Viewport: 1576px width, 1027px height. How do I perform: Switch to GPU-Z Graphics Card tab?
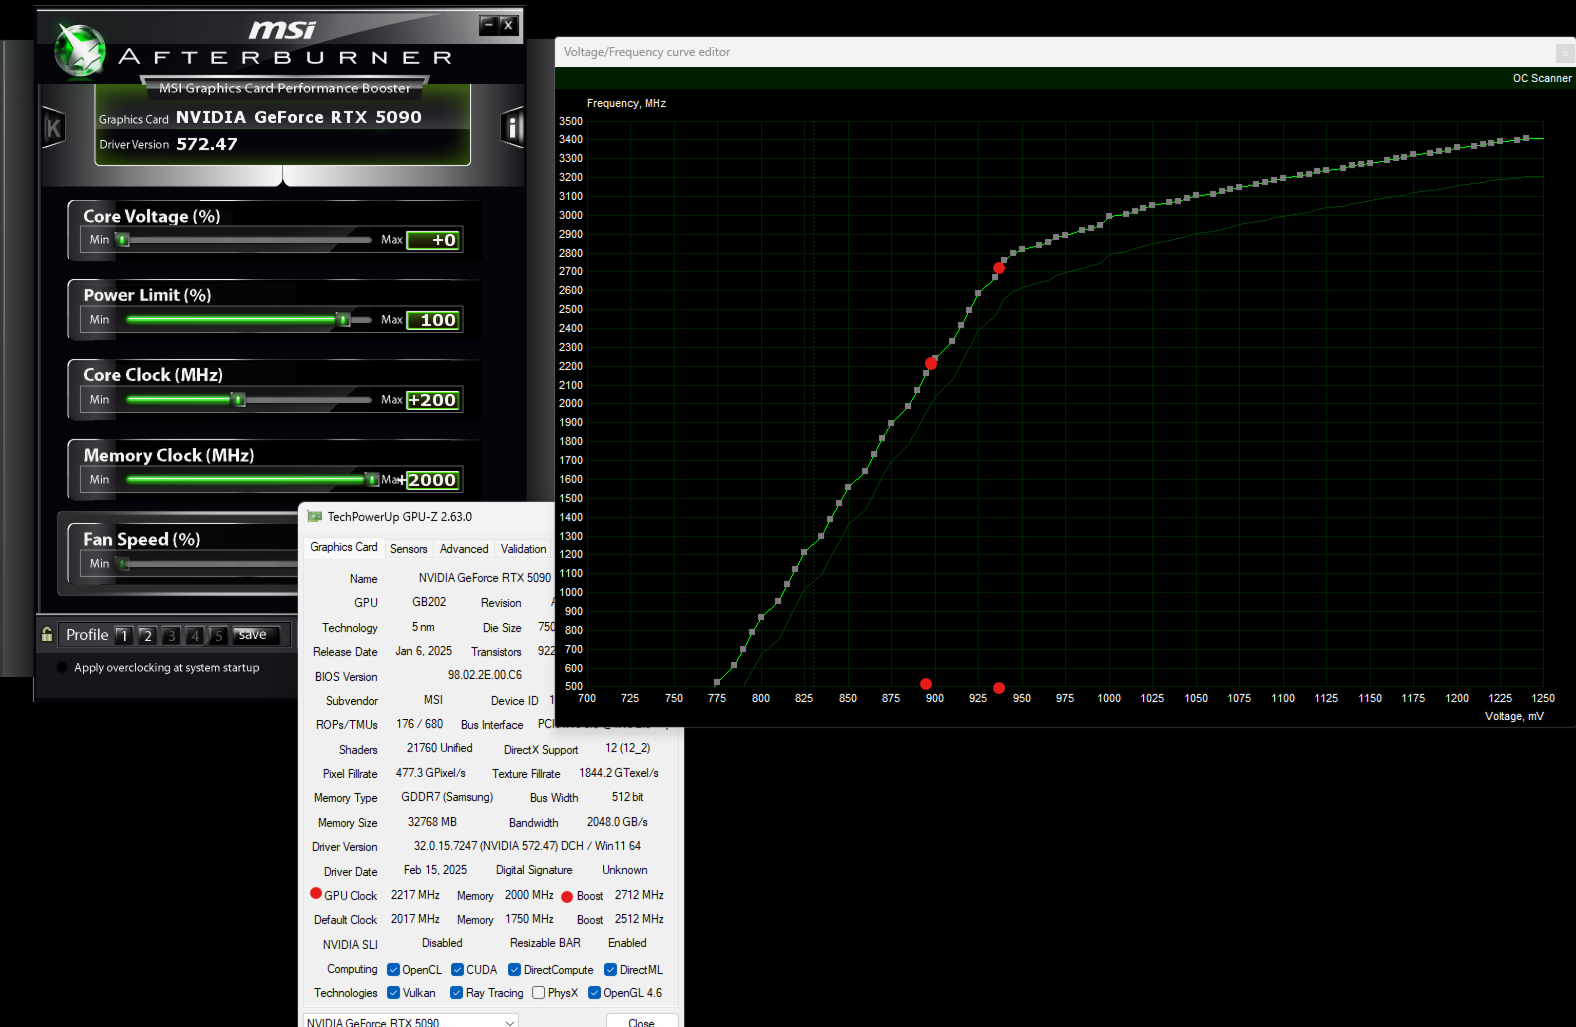343,547
